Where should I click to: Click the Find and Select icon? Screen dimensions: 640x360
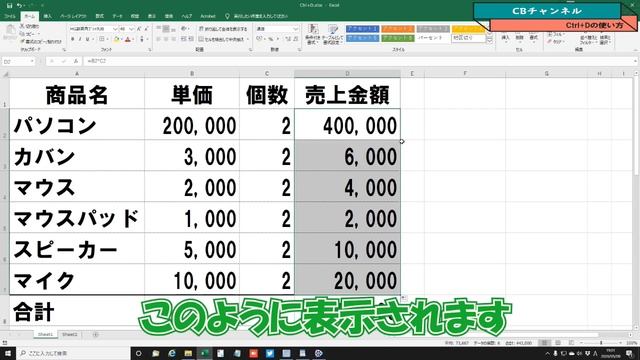tap(605, 37)
